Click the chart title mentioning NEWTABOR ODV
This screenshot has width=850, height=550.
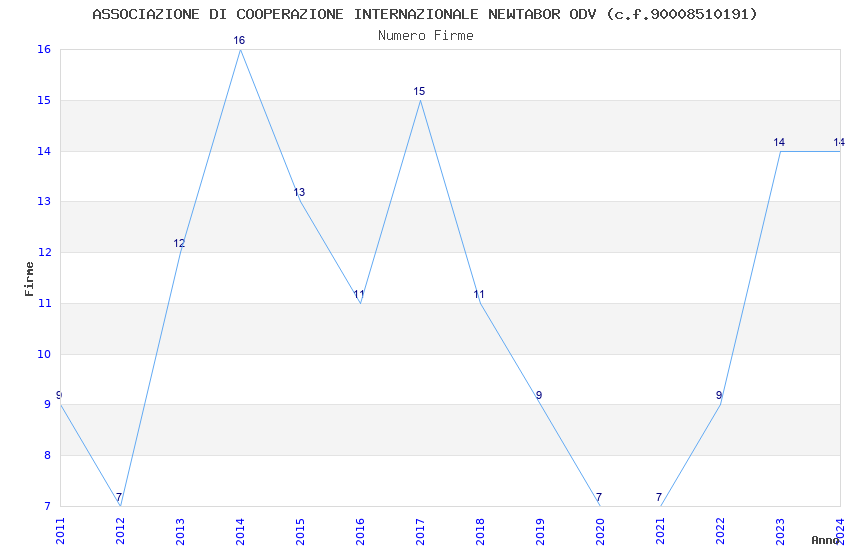(x=424, y=14)
